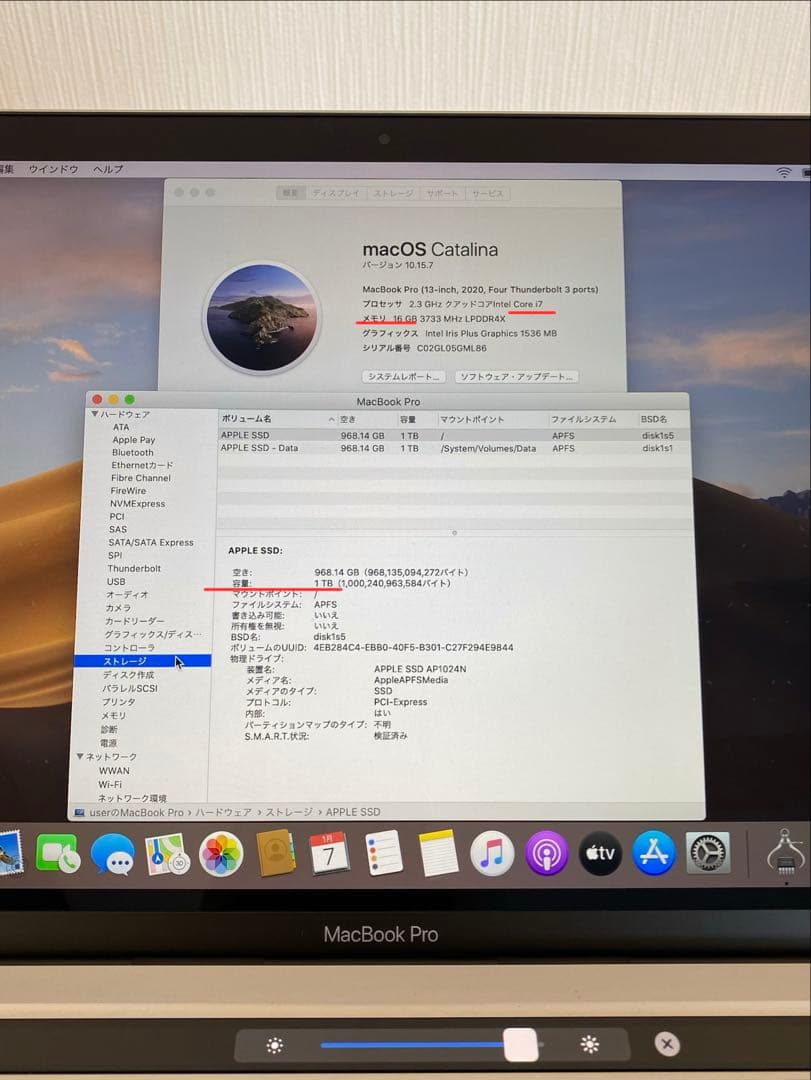The height and width of the screenshot is (1080, 811).
Task: Open the Apple TV app in the Dock
Action: 600,852
